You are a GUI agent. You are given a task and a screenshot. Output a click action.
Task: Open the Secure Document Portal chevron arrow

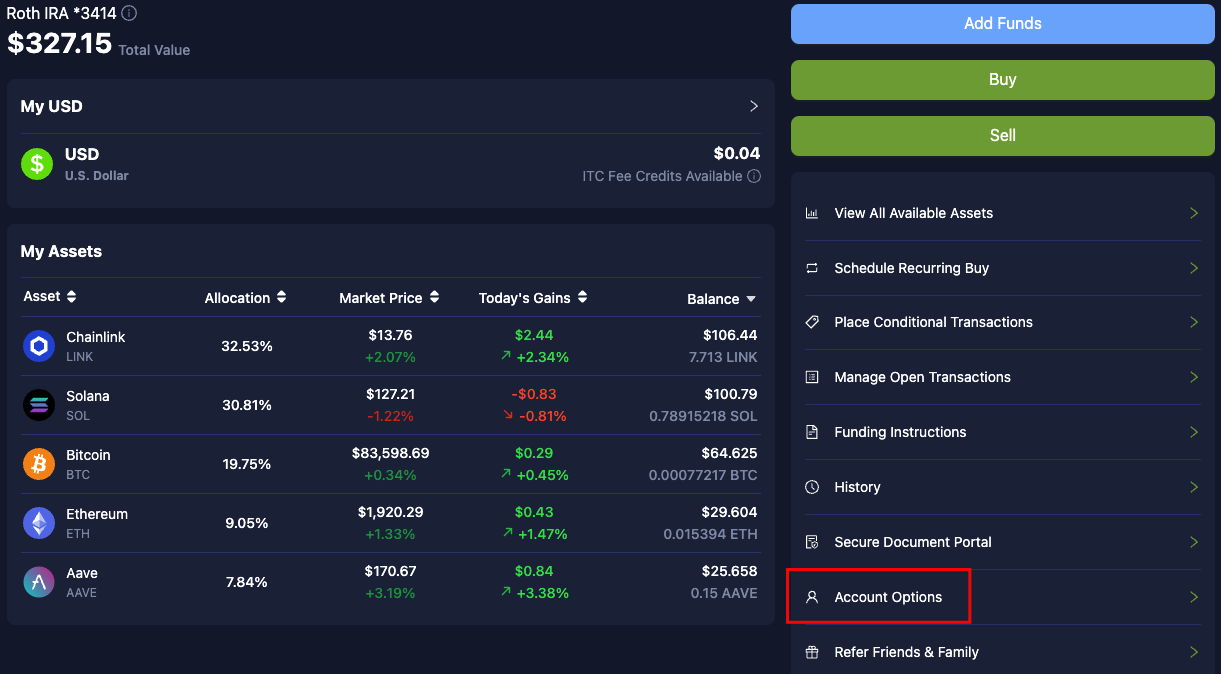[1193, 542]
